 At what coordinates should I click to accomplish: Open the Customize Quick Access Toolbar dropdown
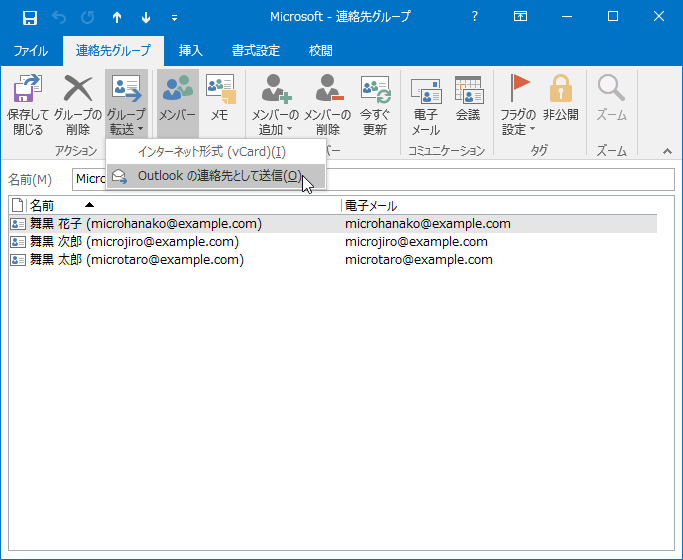click(174, 18)
